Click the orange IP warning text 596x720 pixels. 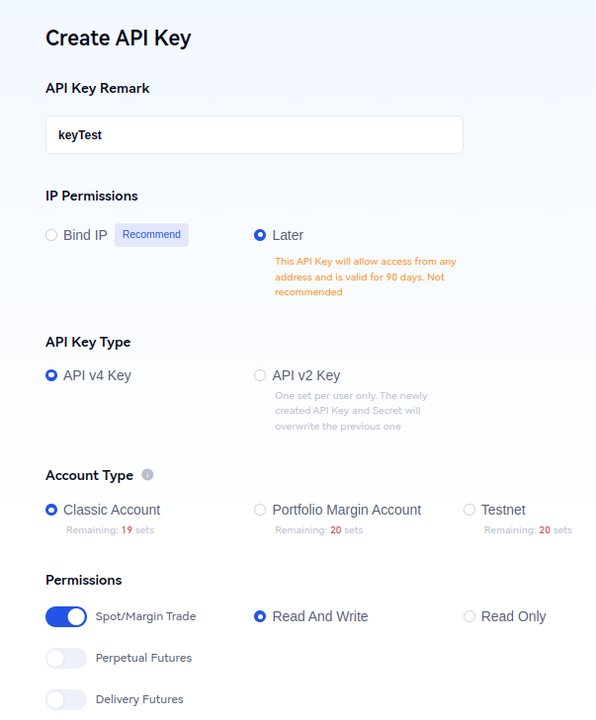point(365,276)
